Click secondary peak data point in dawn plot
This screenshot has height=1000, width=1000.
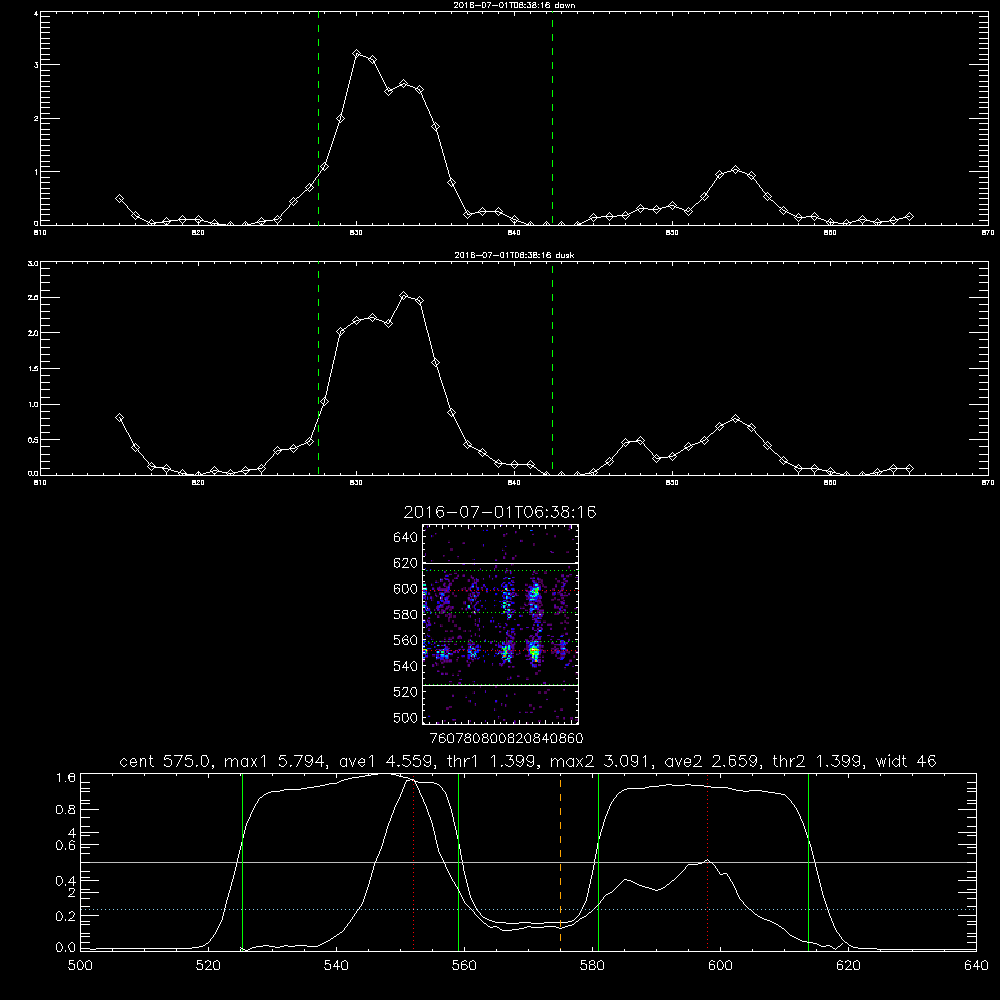tap(735, 170)
